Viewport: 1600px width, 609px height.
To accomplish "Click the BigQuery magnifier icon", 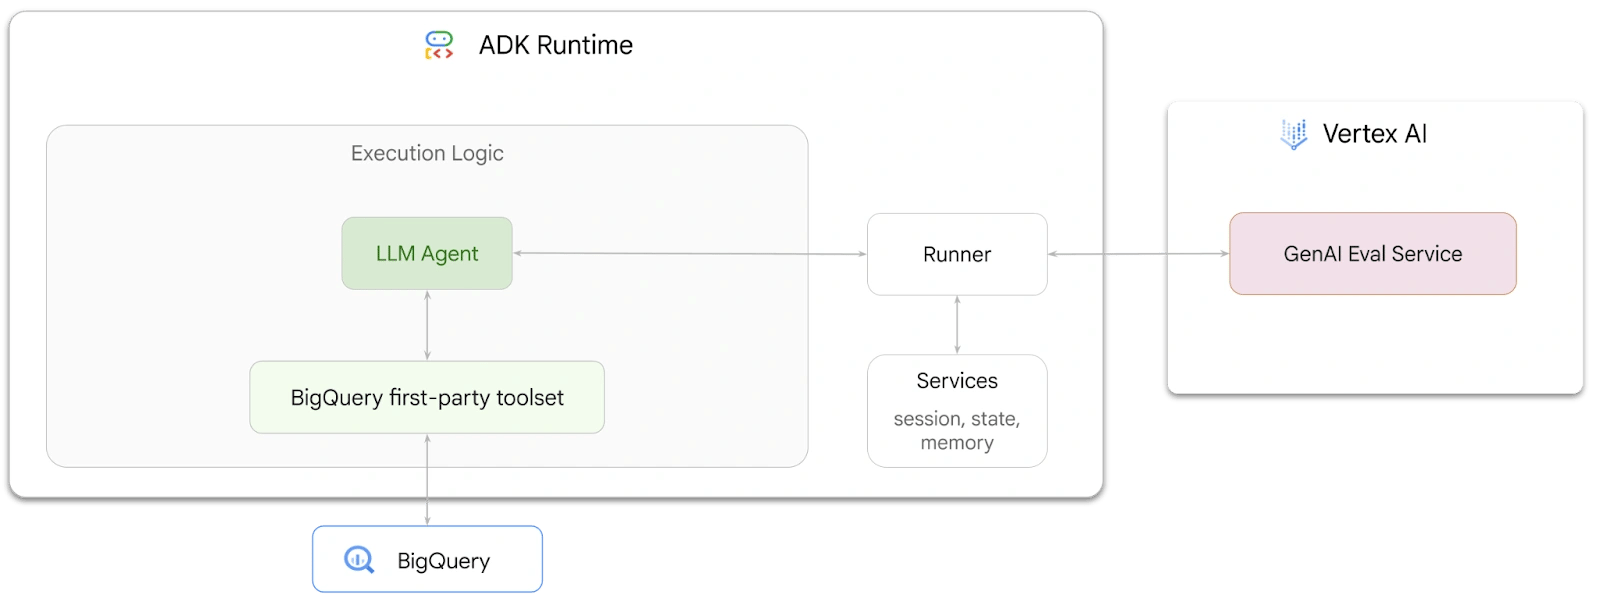I will (359, 560).
